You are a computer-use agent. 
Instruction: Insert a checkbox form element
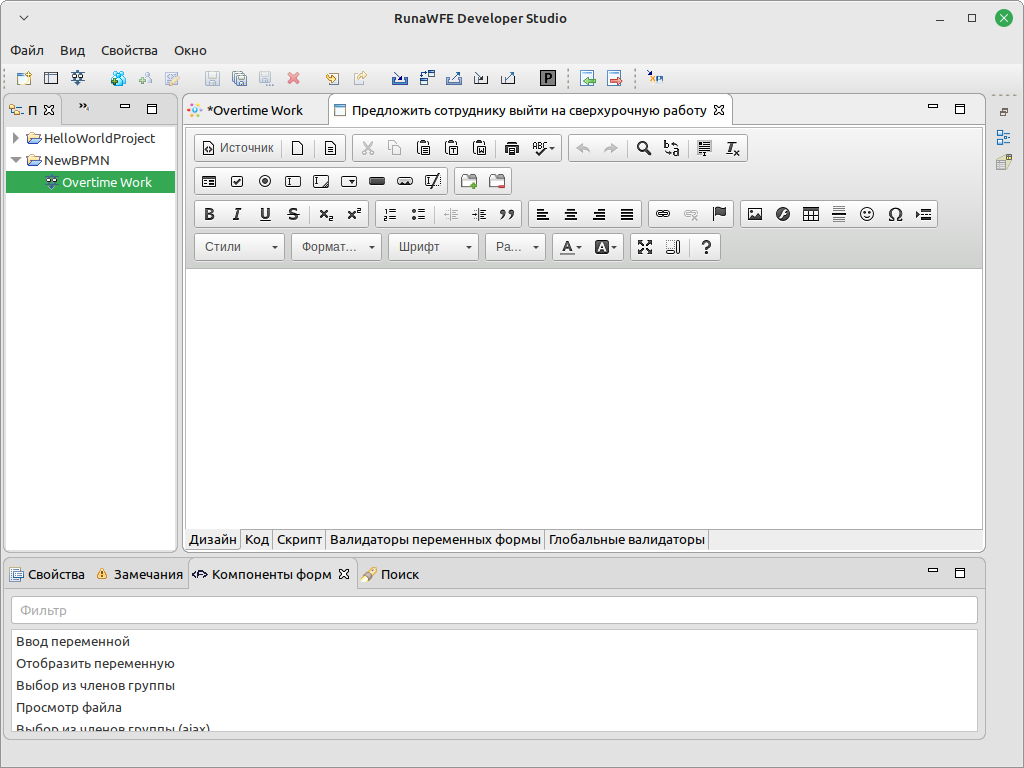(x=237, y=182)
